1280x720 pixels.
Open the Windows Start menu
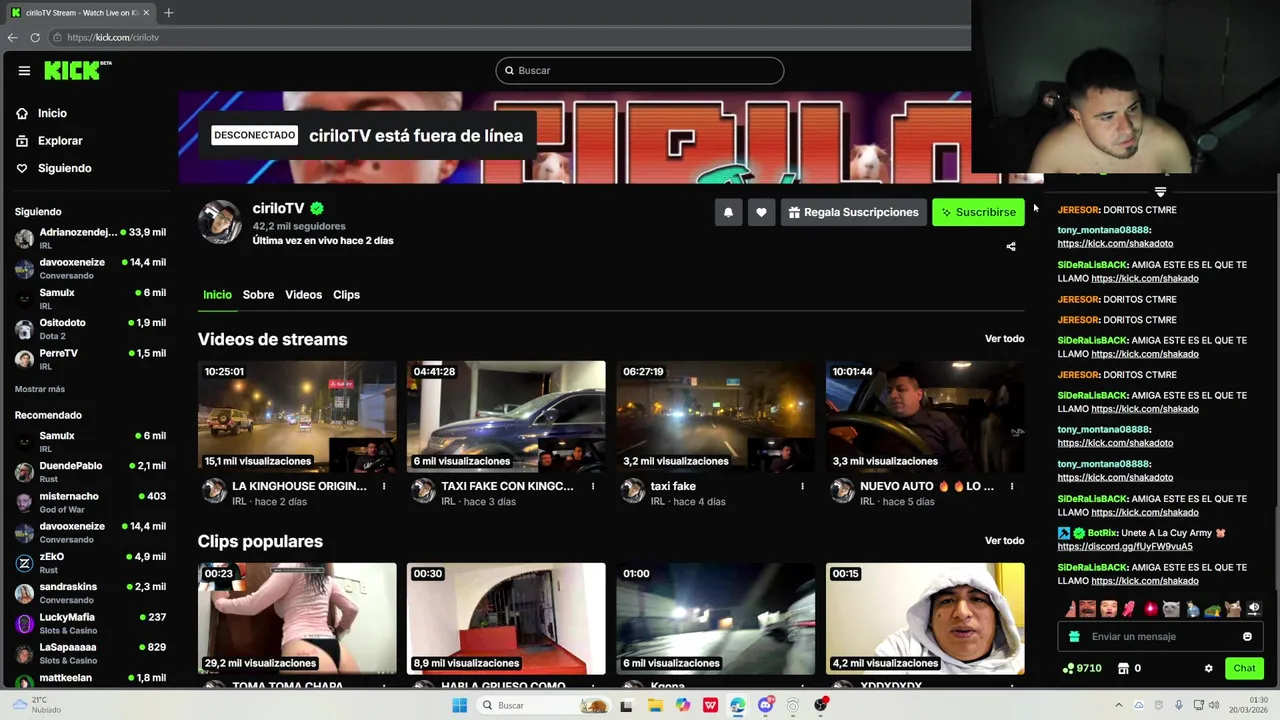coord(460,705)
